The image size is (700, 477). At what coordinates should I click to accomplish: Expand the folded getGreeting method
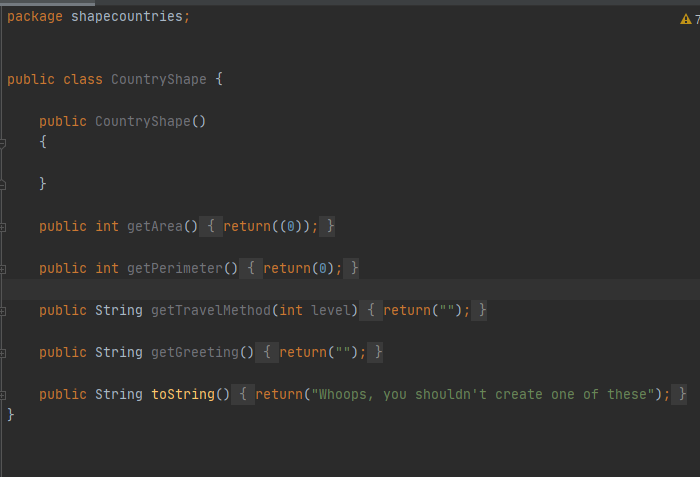[3, 353]
